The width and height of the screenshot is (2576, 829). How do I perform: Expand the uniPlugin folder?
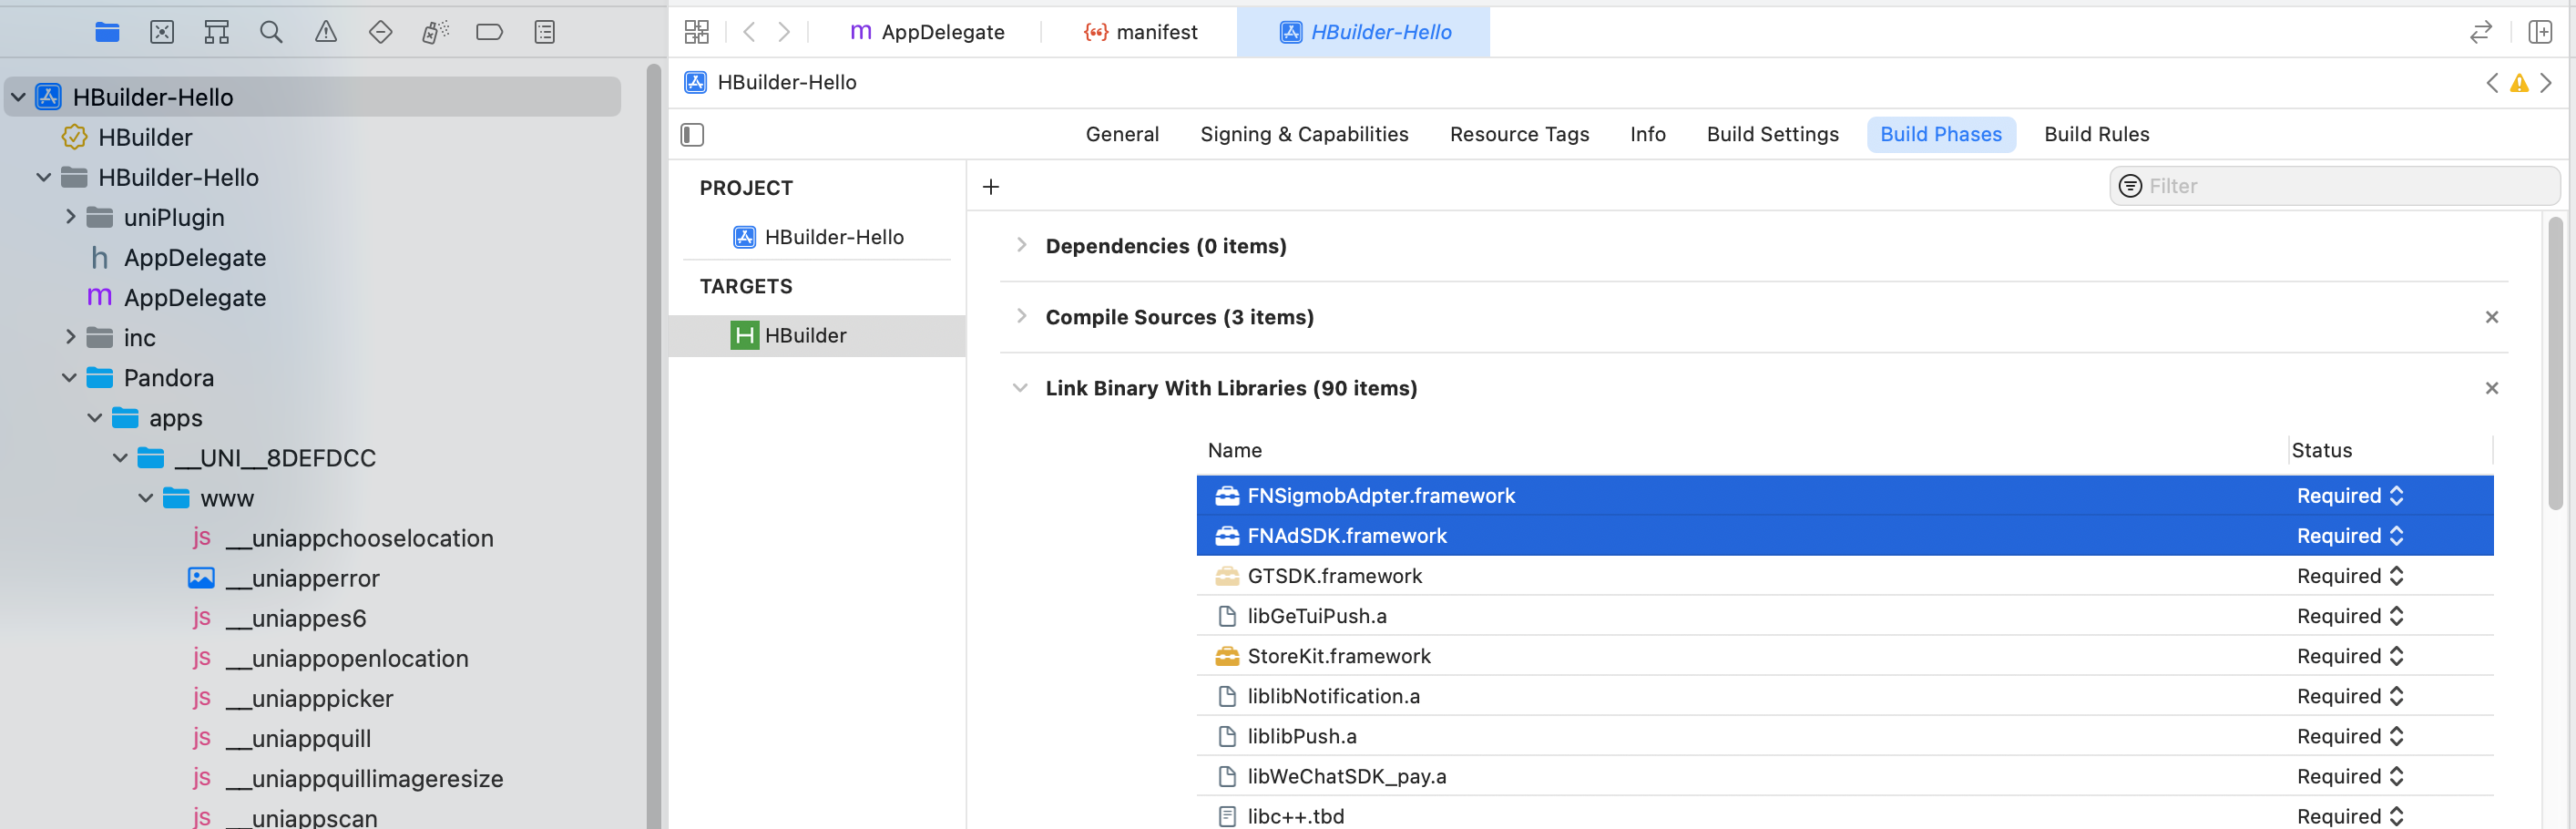click(70, 216)
